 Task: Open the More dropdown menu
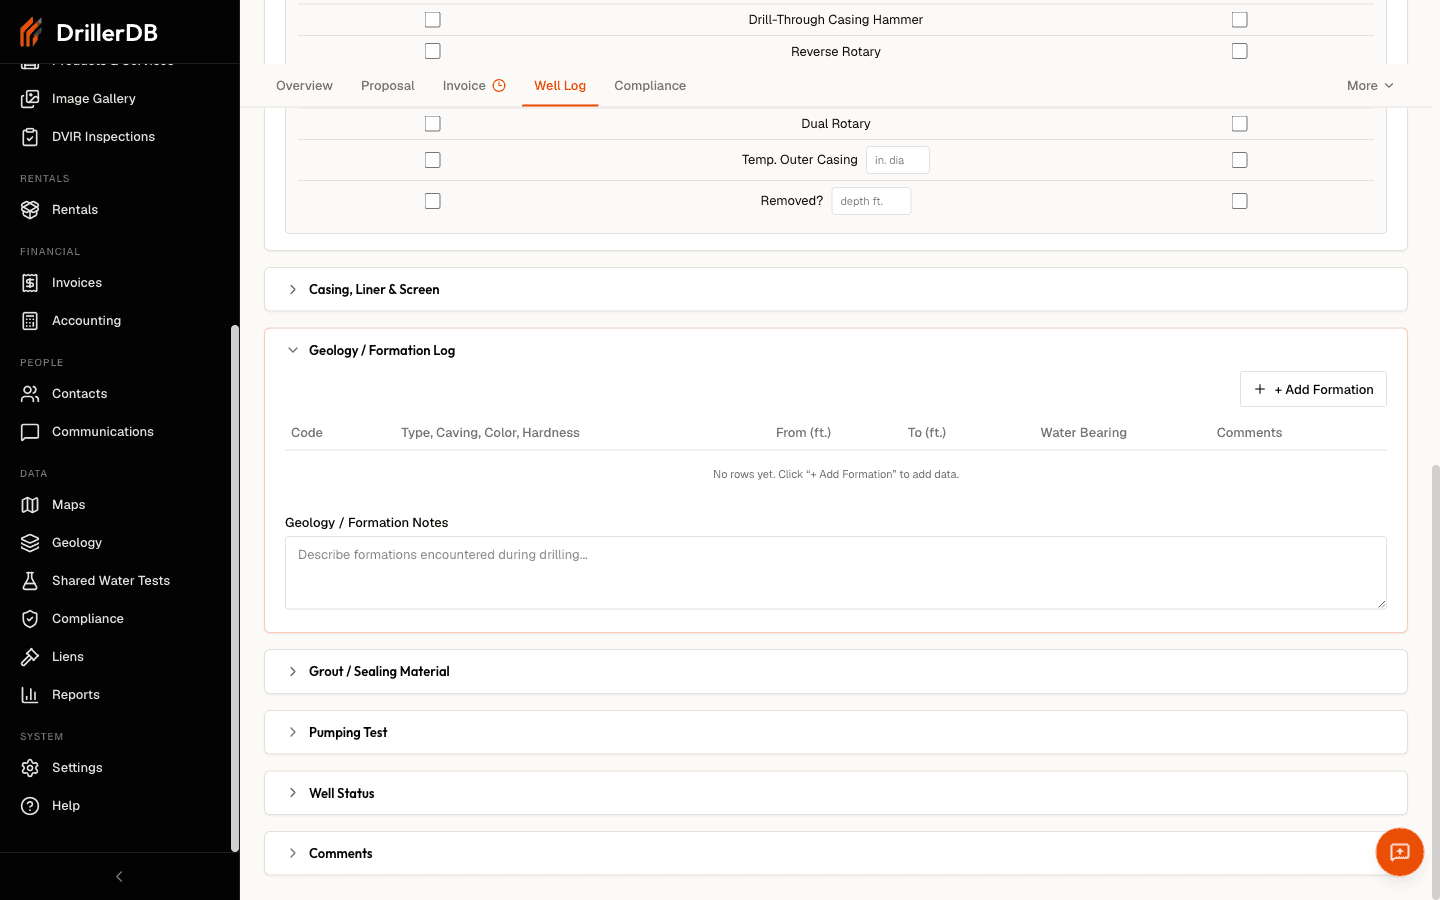click(x=1370, y=86)
